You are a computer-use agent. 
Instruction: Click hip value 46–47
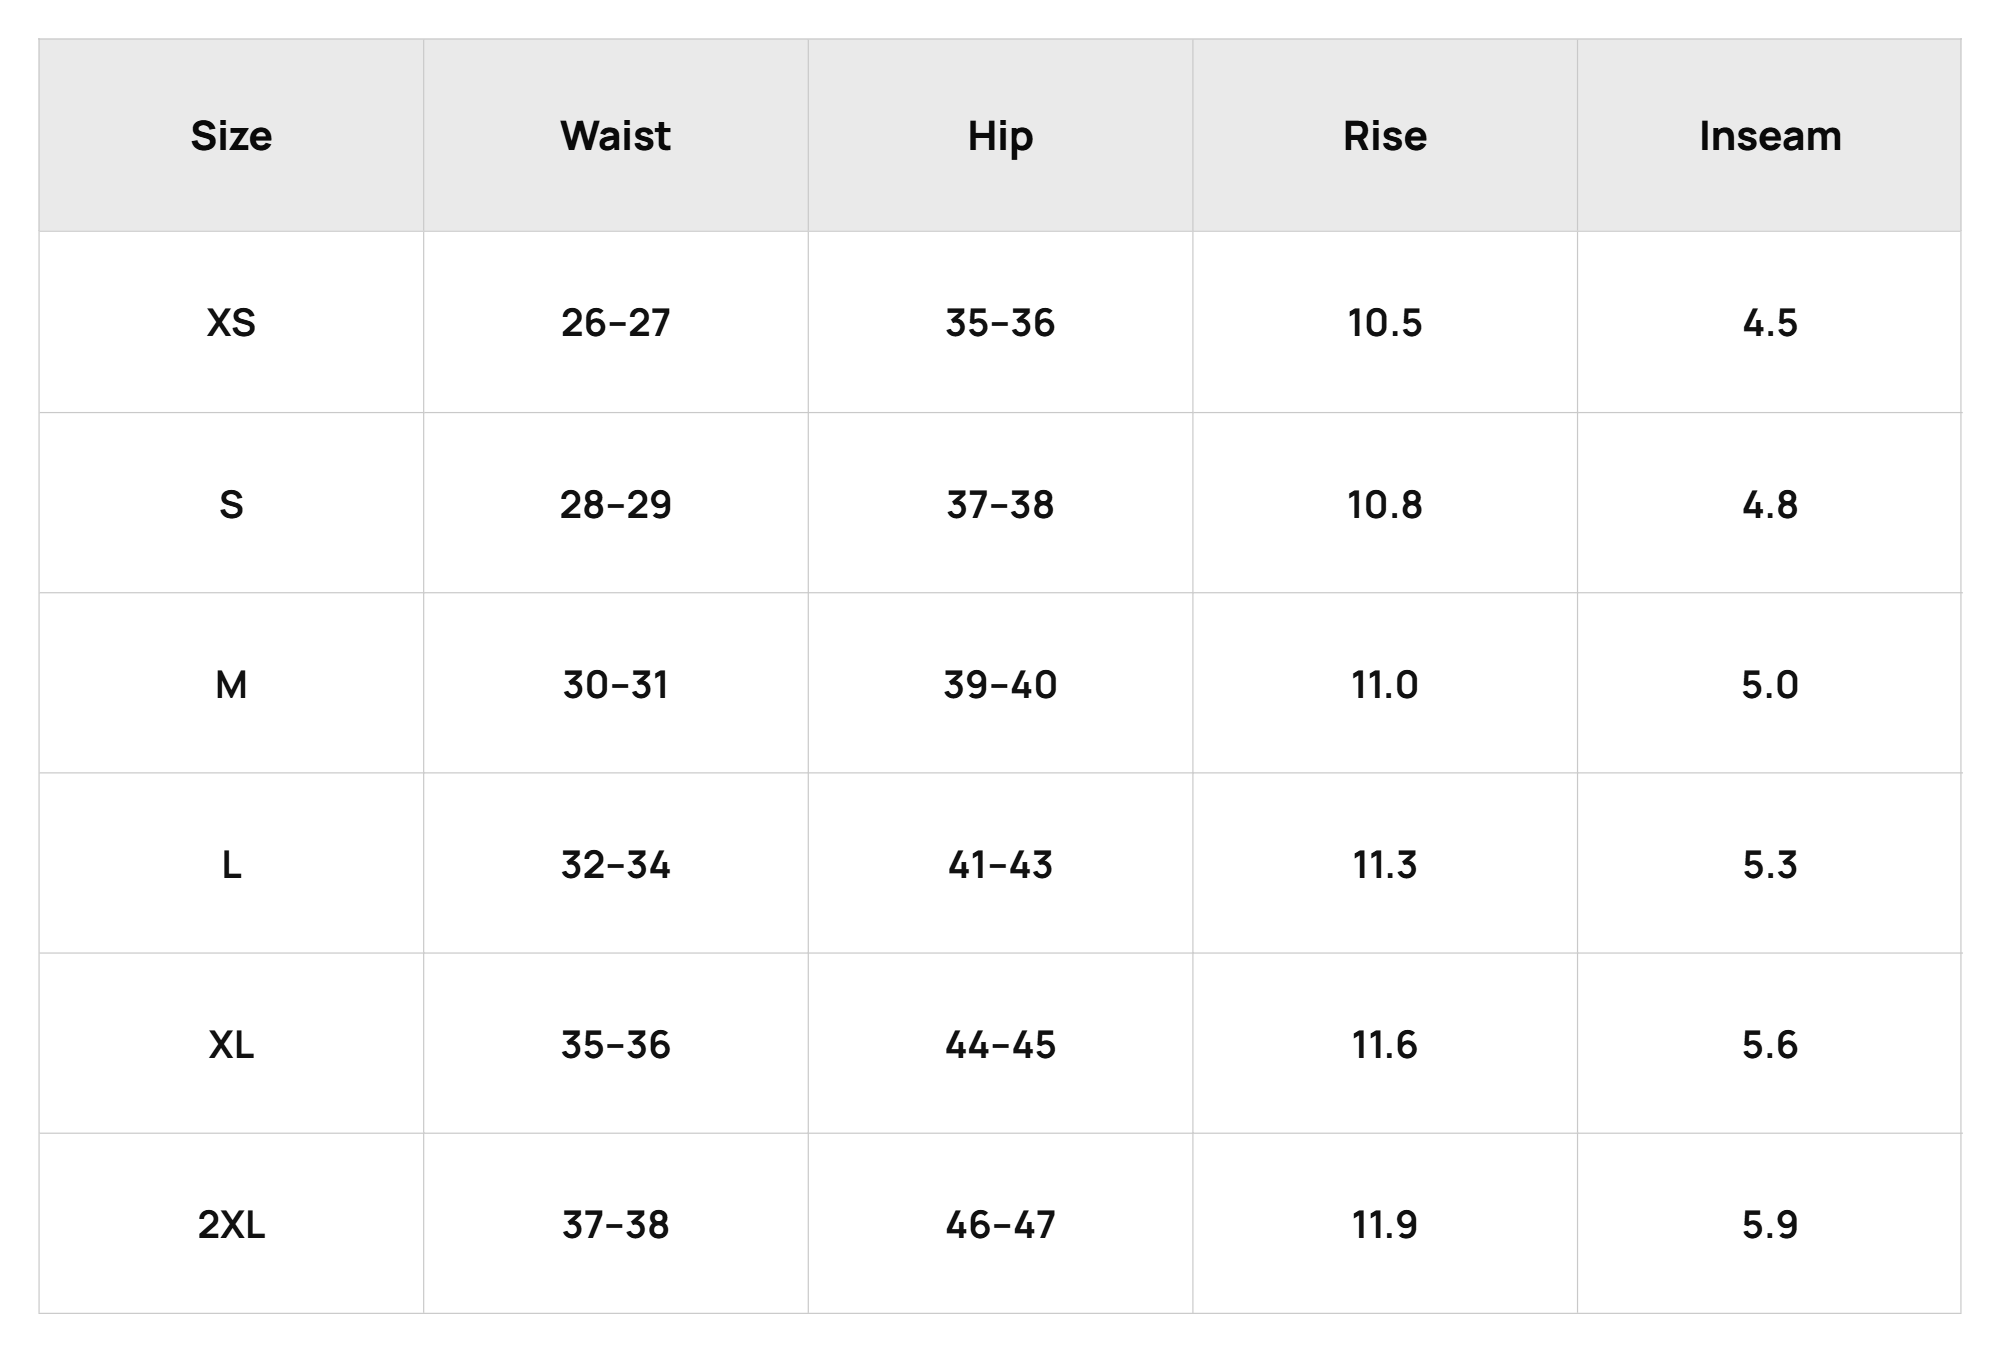[x=1000, y=1224]
